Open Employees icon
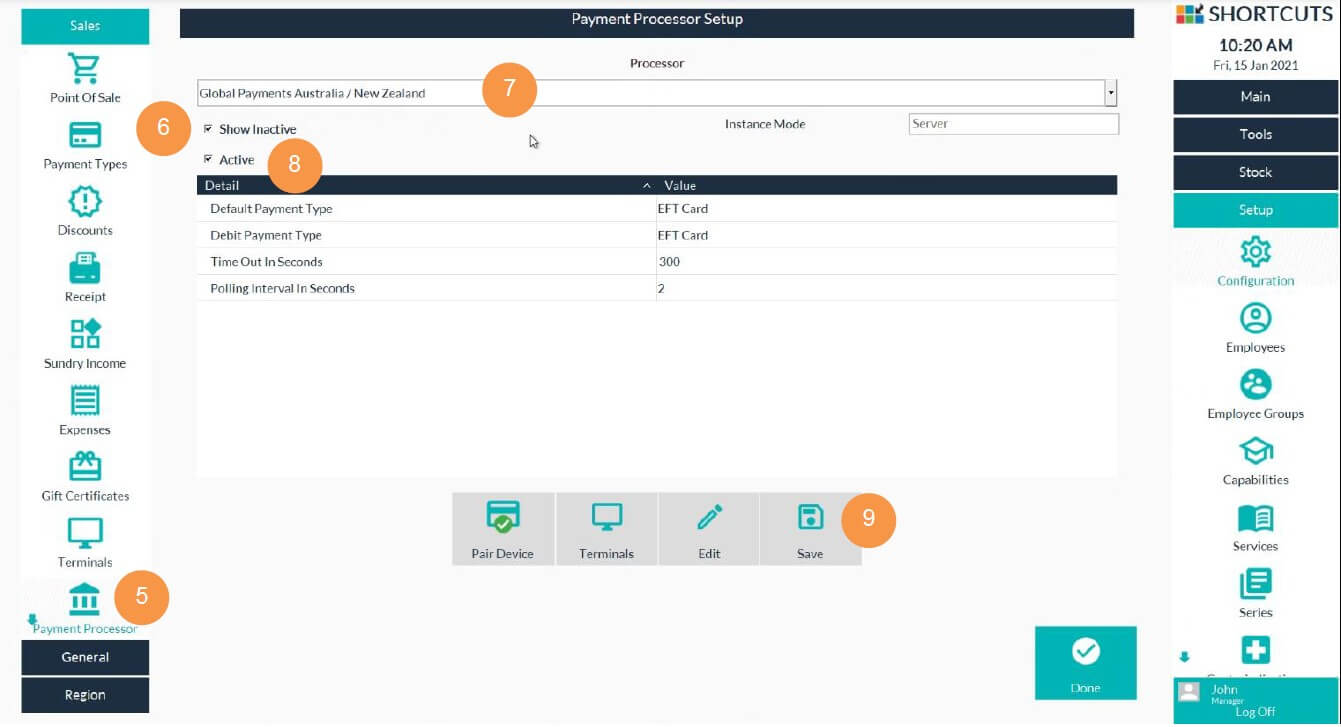 pyautogui.click(x=1255, y=318)
